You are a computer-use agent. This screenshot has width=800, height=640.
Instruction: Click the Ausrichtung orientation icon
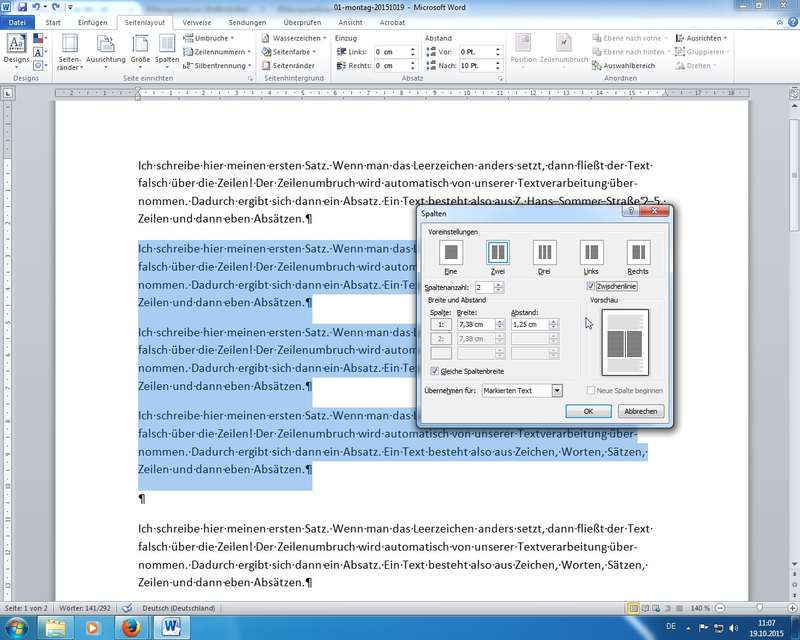(x=105, y=49)
